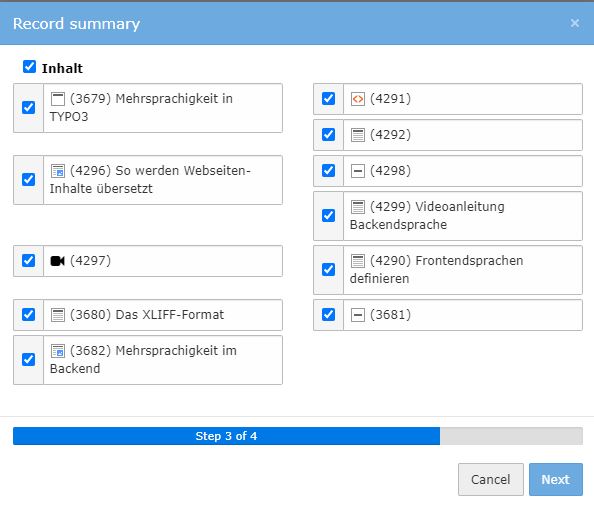Viewport: 594px width, 505px height.
Task: Click the text icon of record 4299
Action: tap(358, 207)
